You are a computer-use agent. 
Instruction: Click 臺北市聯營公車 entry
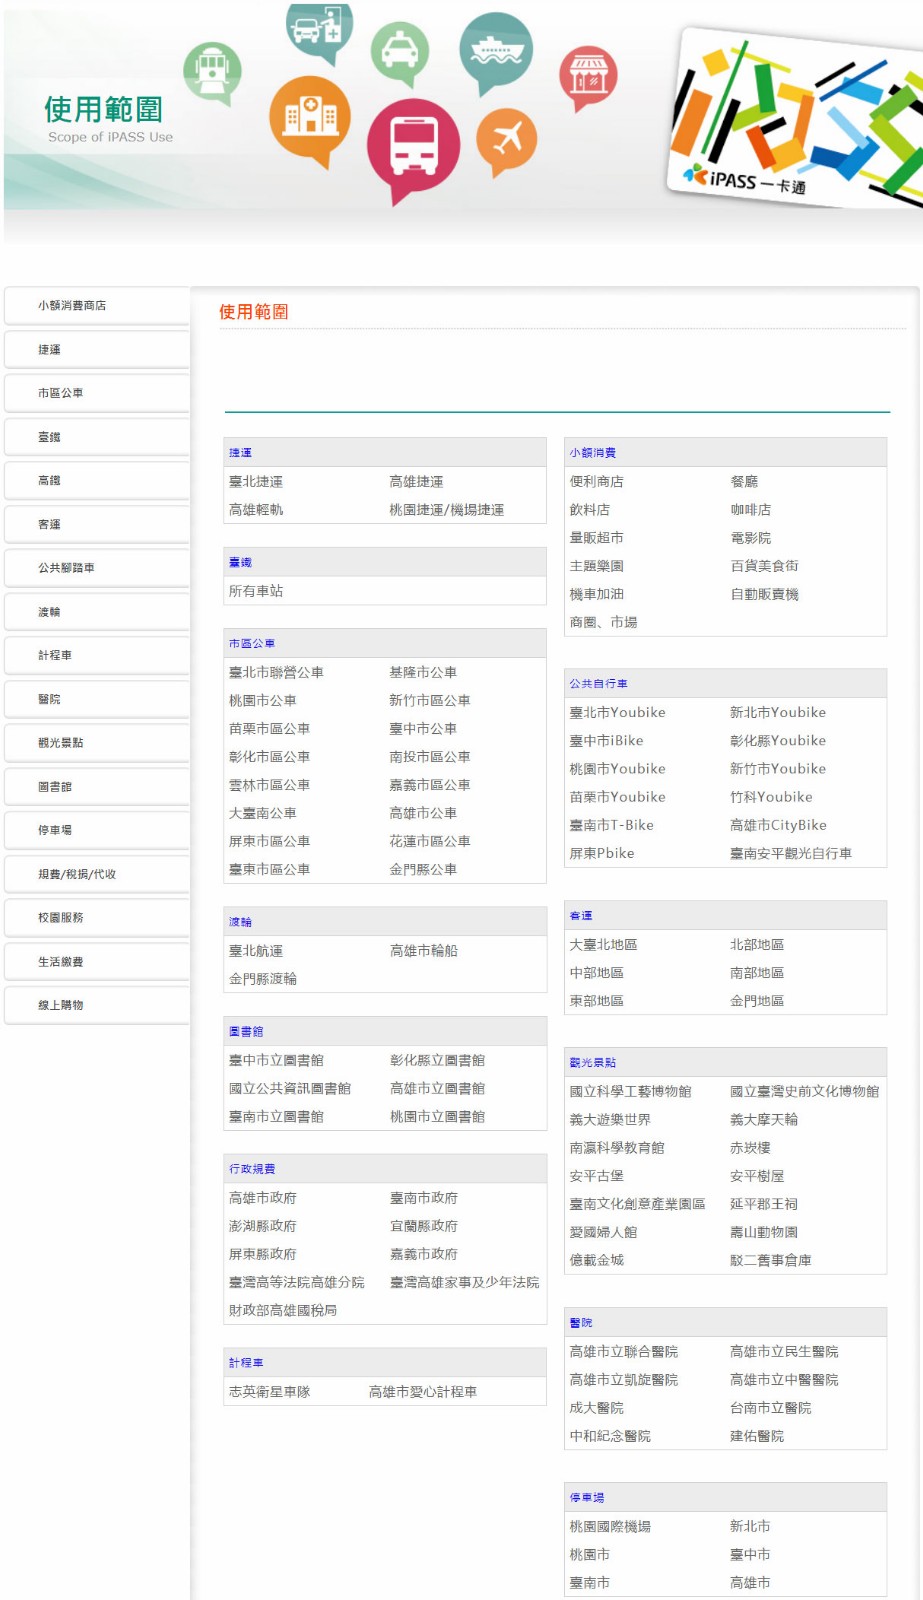276,673
